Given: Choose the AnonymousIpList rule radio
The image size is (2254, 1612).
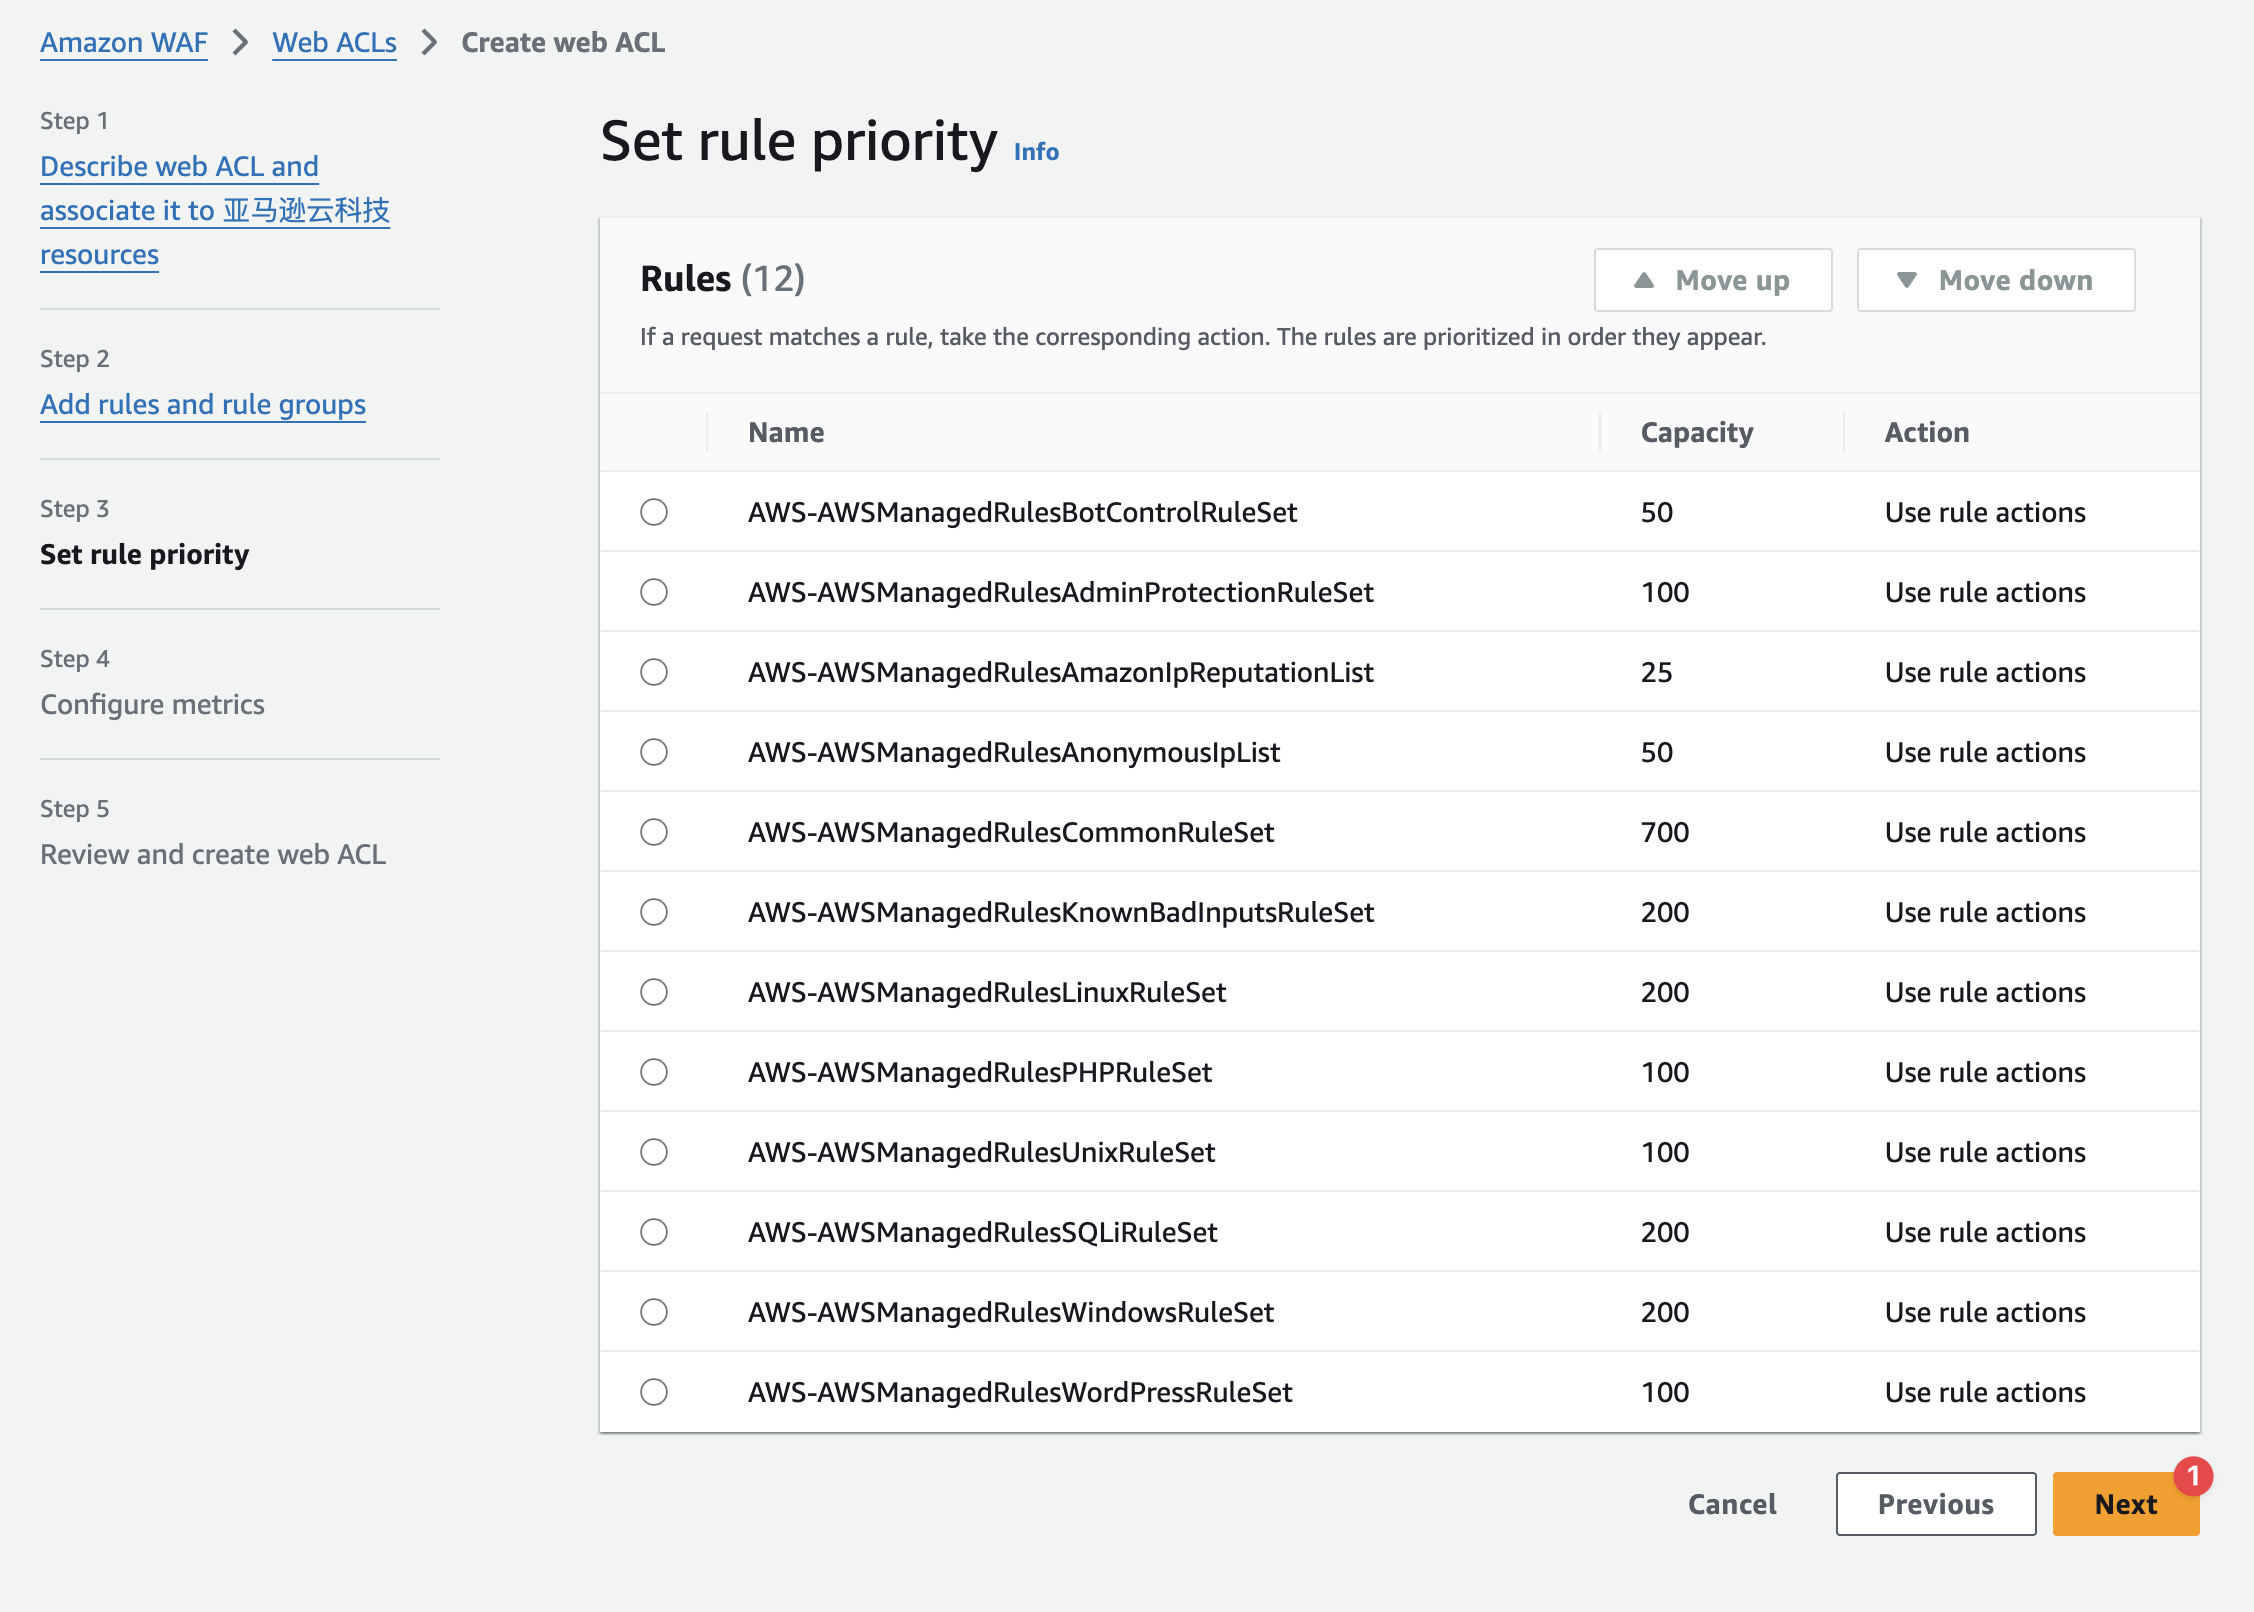Looking at the screenshot, I should coord(654,752).
